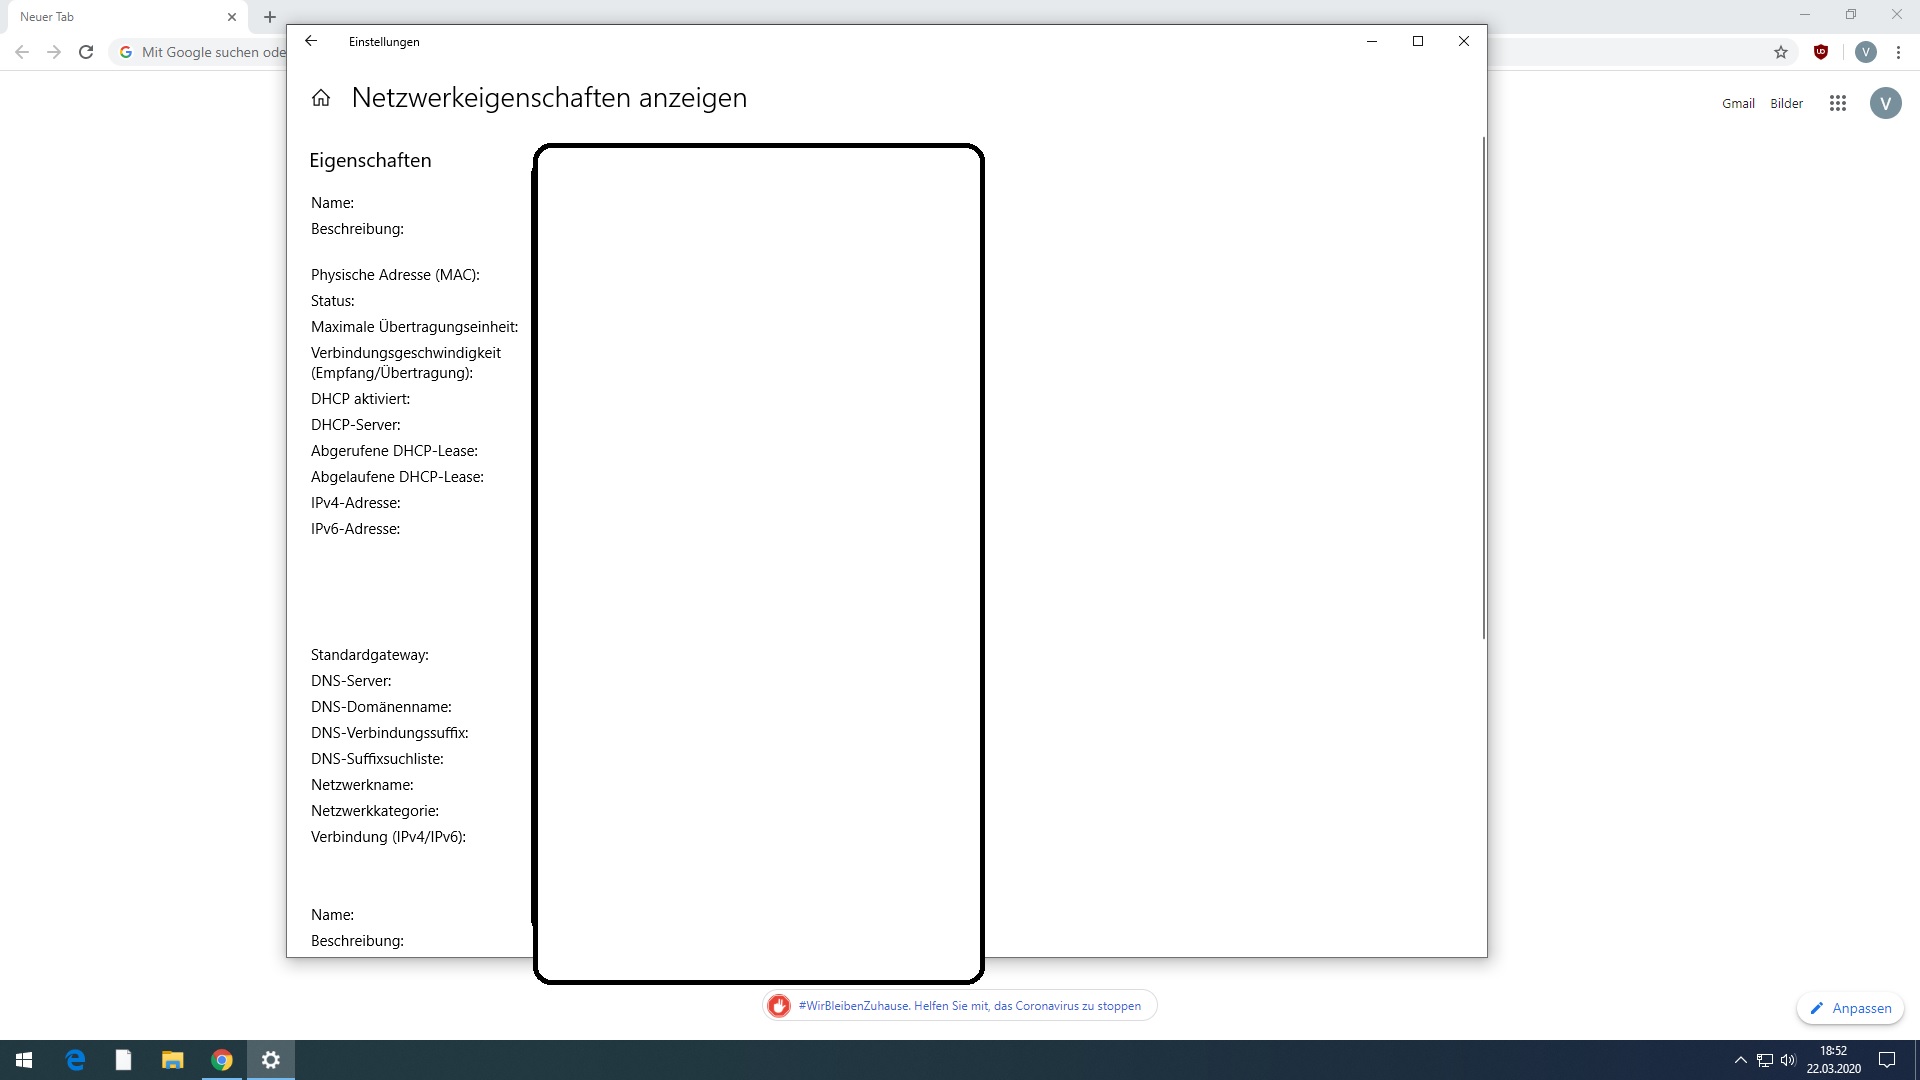Screen dimensions: 1920x1080
Task: Click the Anpassen button
Action: [1850, 1008]
